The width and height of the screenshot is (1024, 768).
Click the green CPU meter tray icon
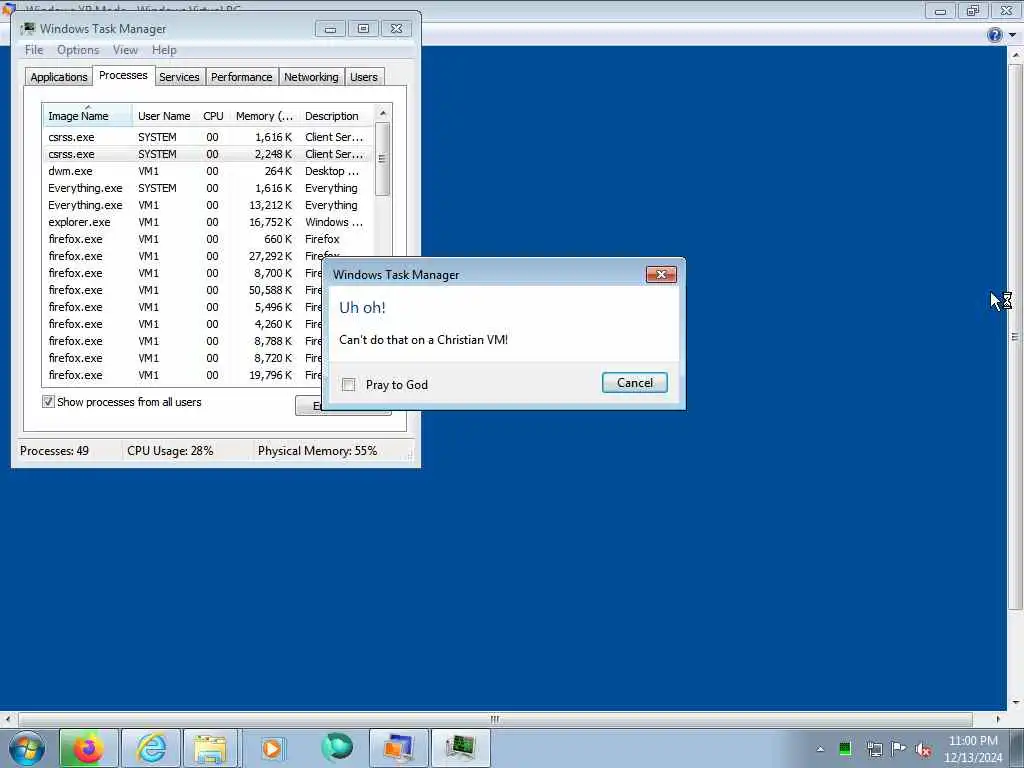point(845,749)
